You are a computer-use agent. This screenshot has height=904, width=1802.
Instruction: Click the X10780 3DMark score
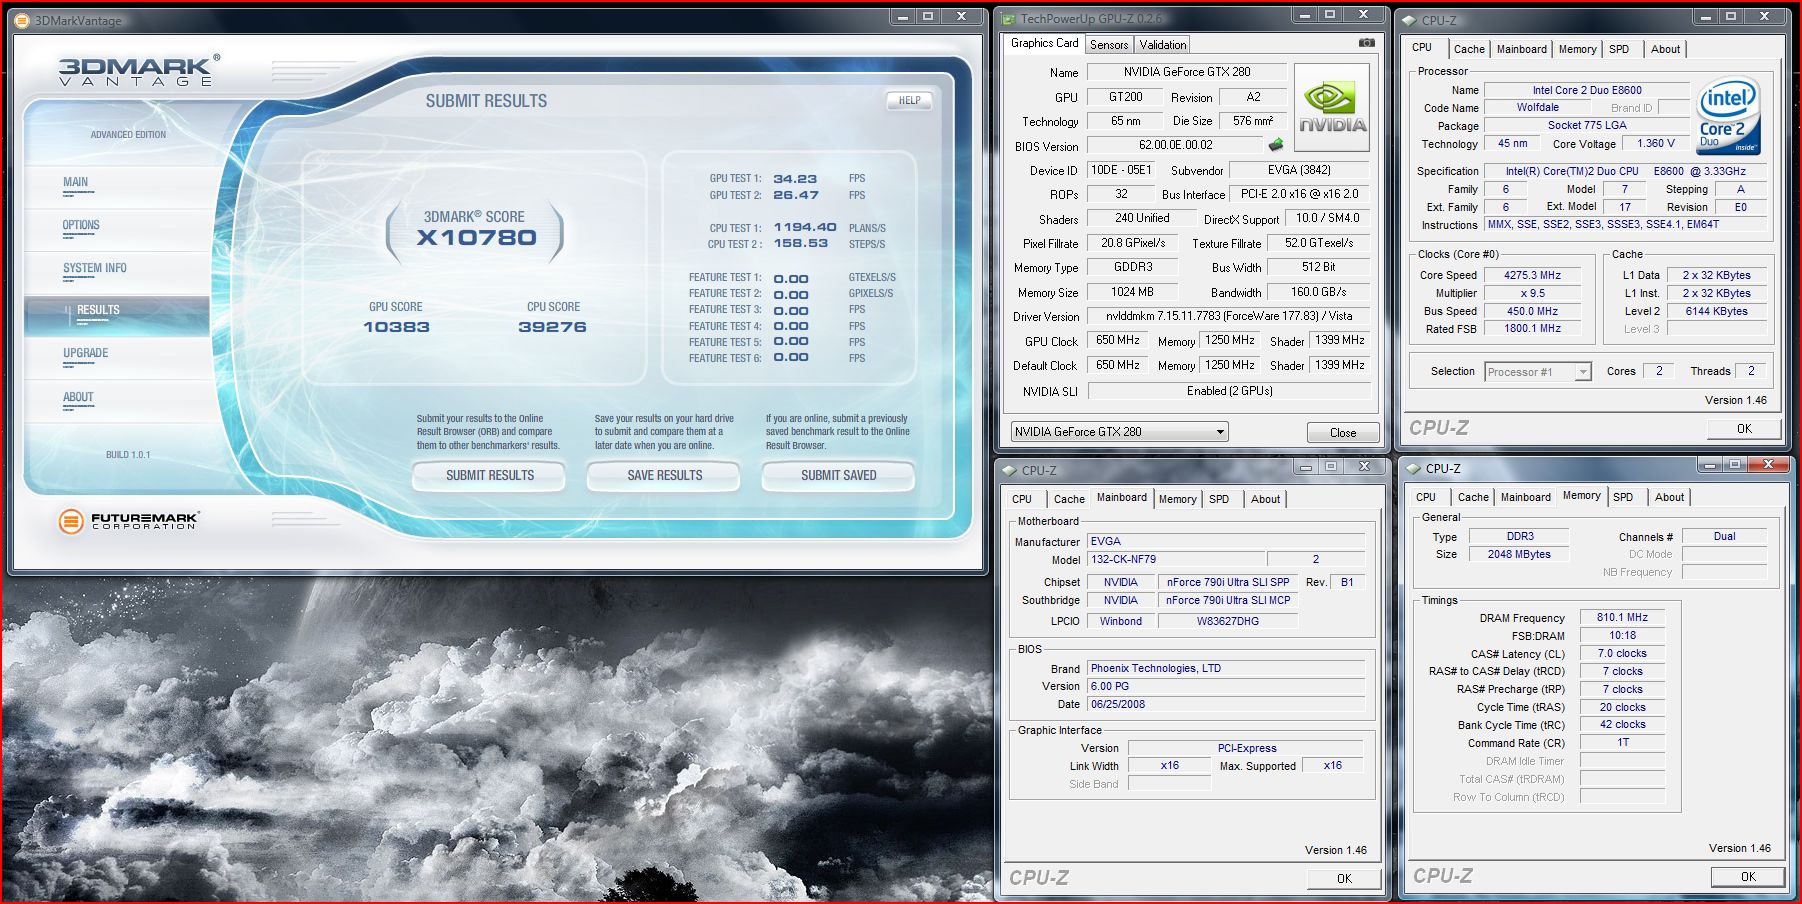[477, 238]
